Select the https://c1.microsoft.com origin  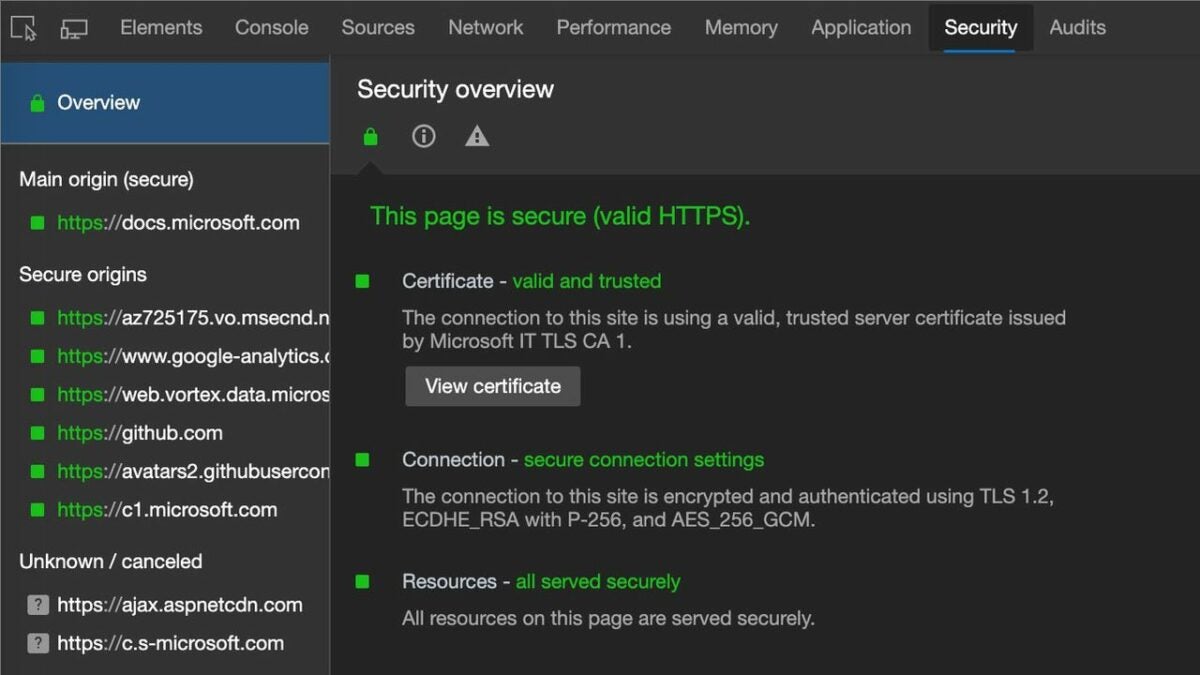[165, 510]
